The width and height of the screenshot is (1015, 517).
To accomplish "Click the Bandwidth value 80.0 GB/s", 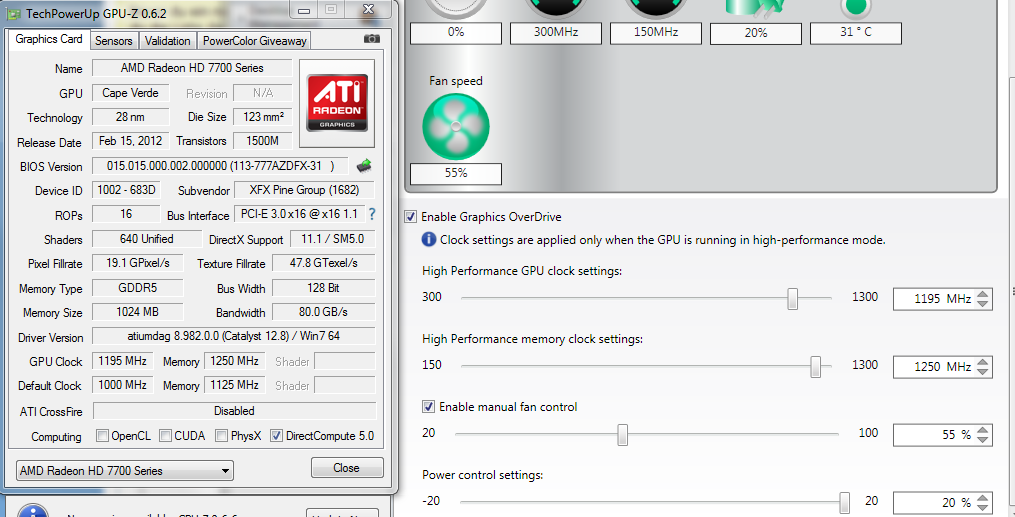I will (323, 312).
